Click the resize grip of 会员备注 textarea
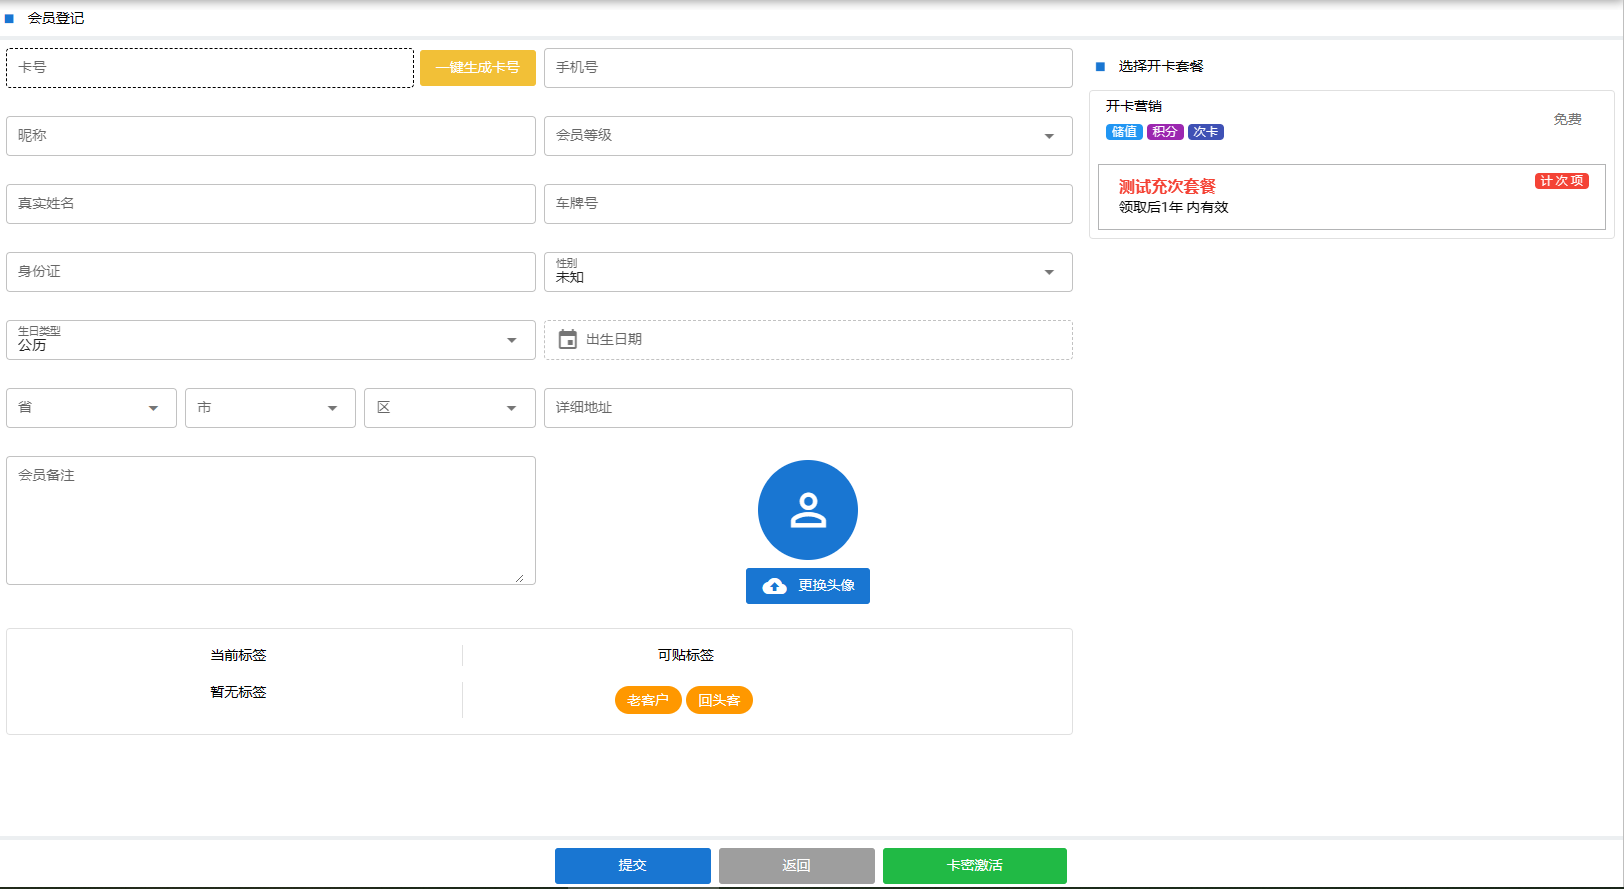Viewport: 1624px width, 889px height. [519, 578]
